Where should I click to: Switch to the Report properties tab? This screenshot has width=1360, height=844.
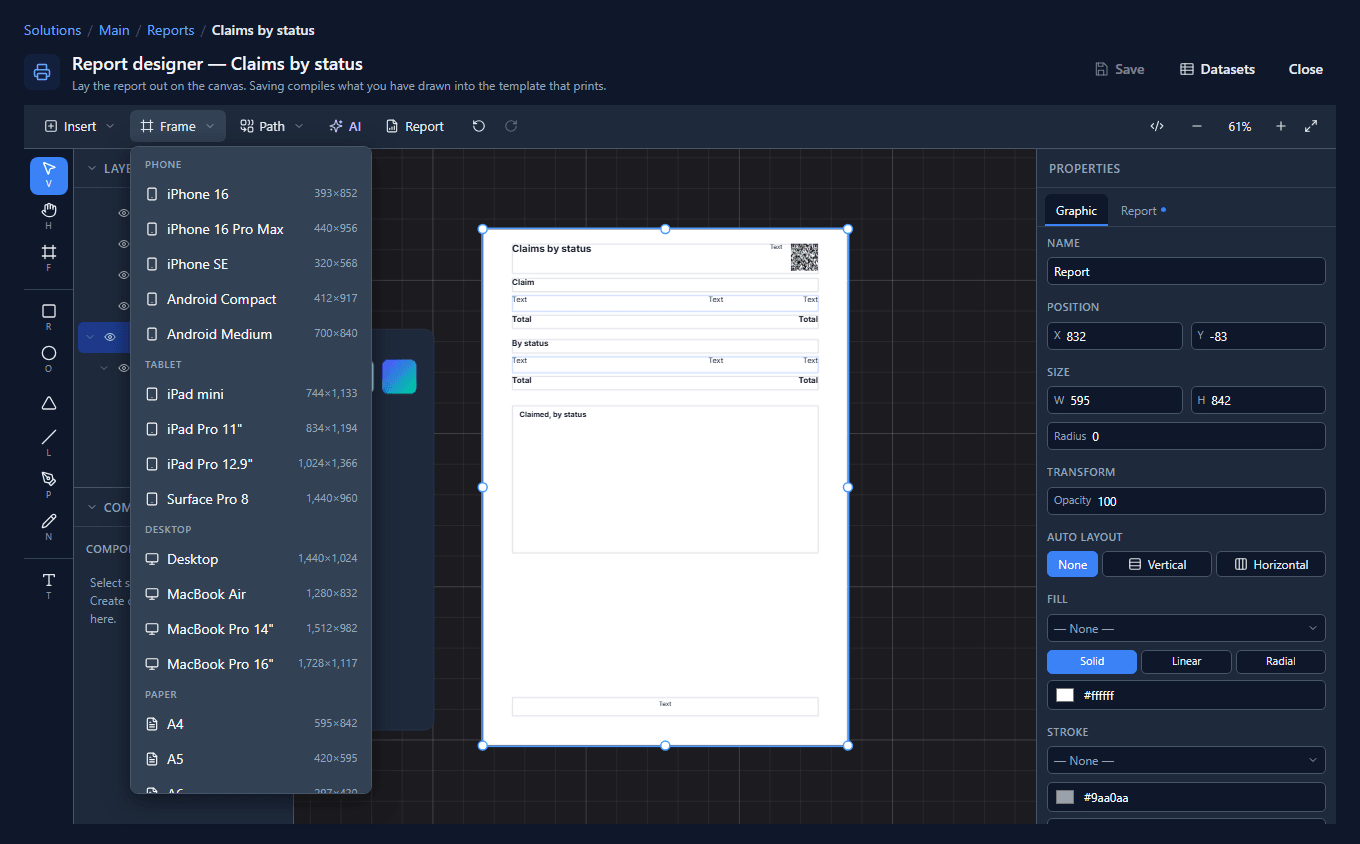[x=1143, y=211]
